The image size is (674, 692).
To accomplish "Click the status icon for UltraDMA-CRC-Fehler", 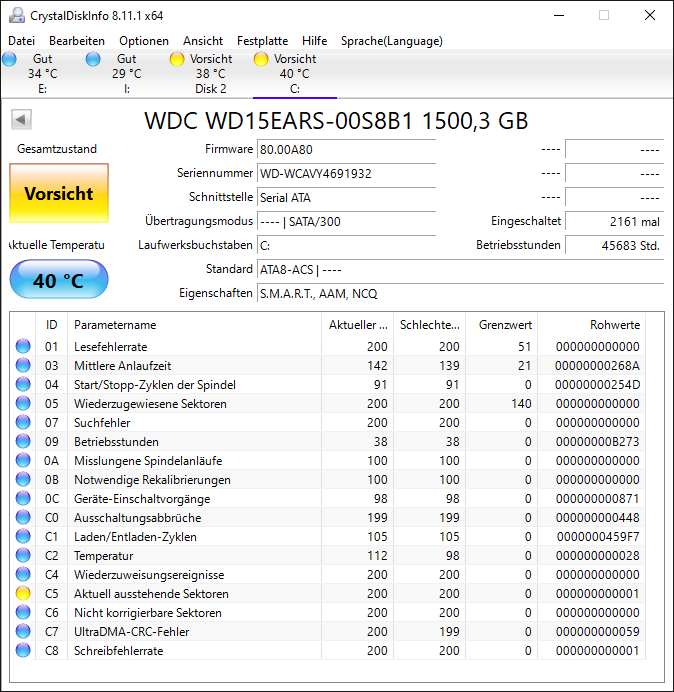I will 23,631.
